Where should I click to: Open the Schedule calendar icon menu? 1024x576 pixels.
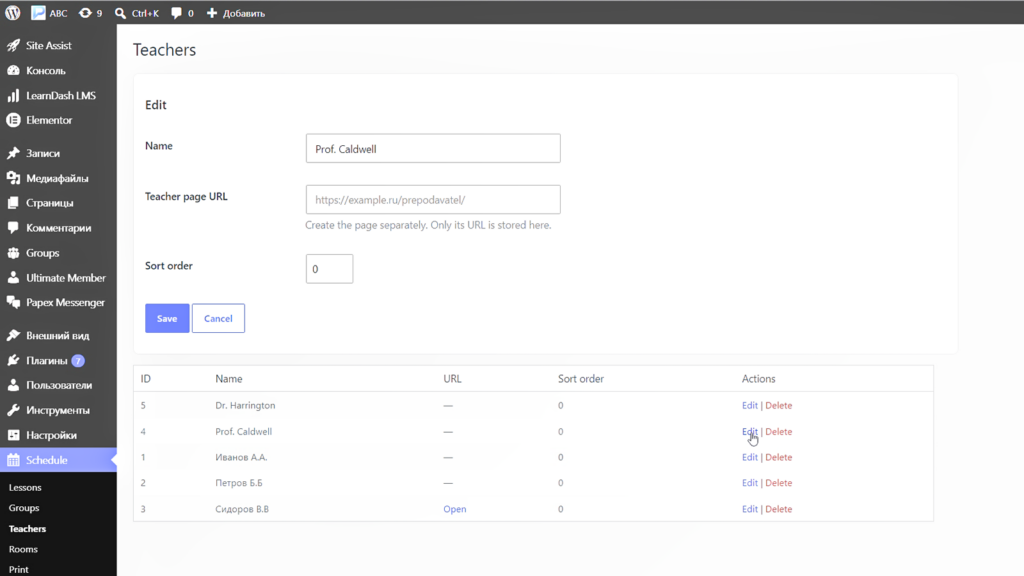tap(13, 460)
